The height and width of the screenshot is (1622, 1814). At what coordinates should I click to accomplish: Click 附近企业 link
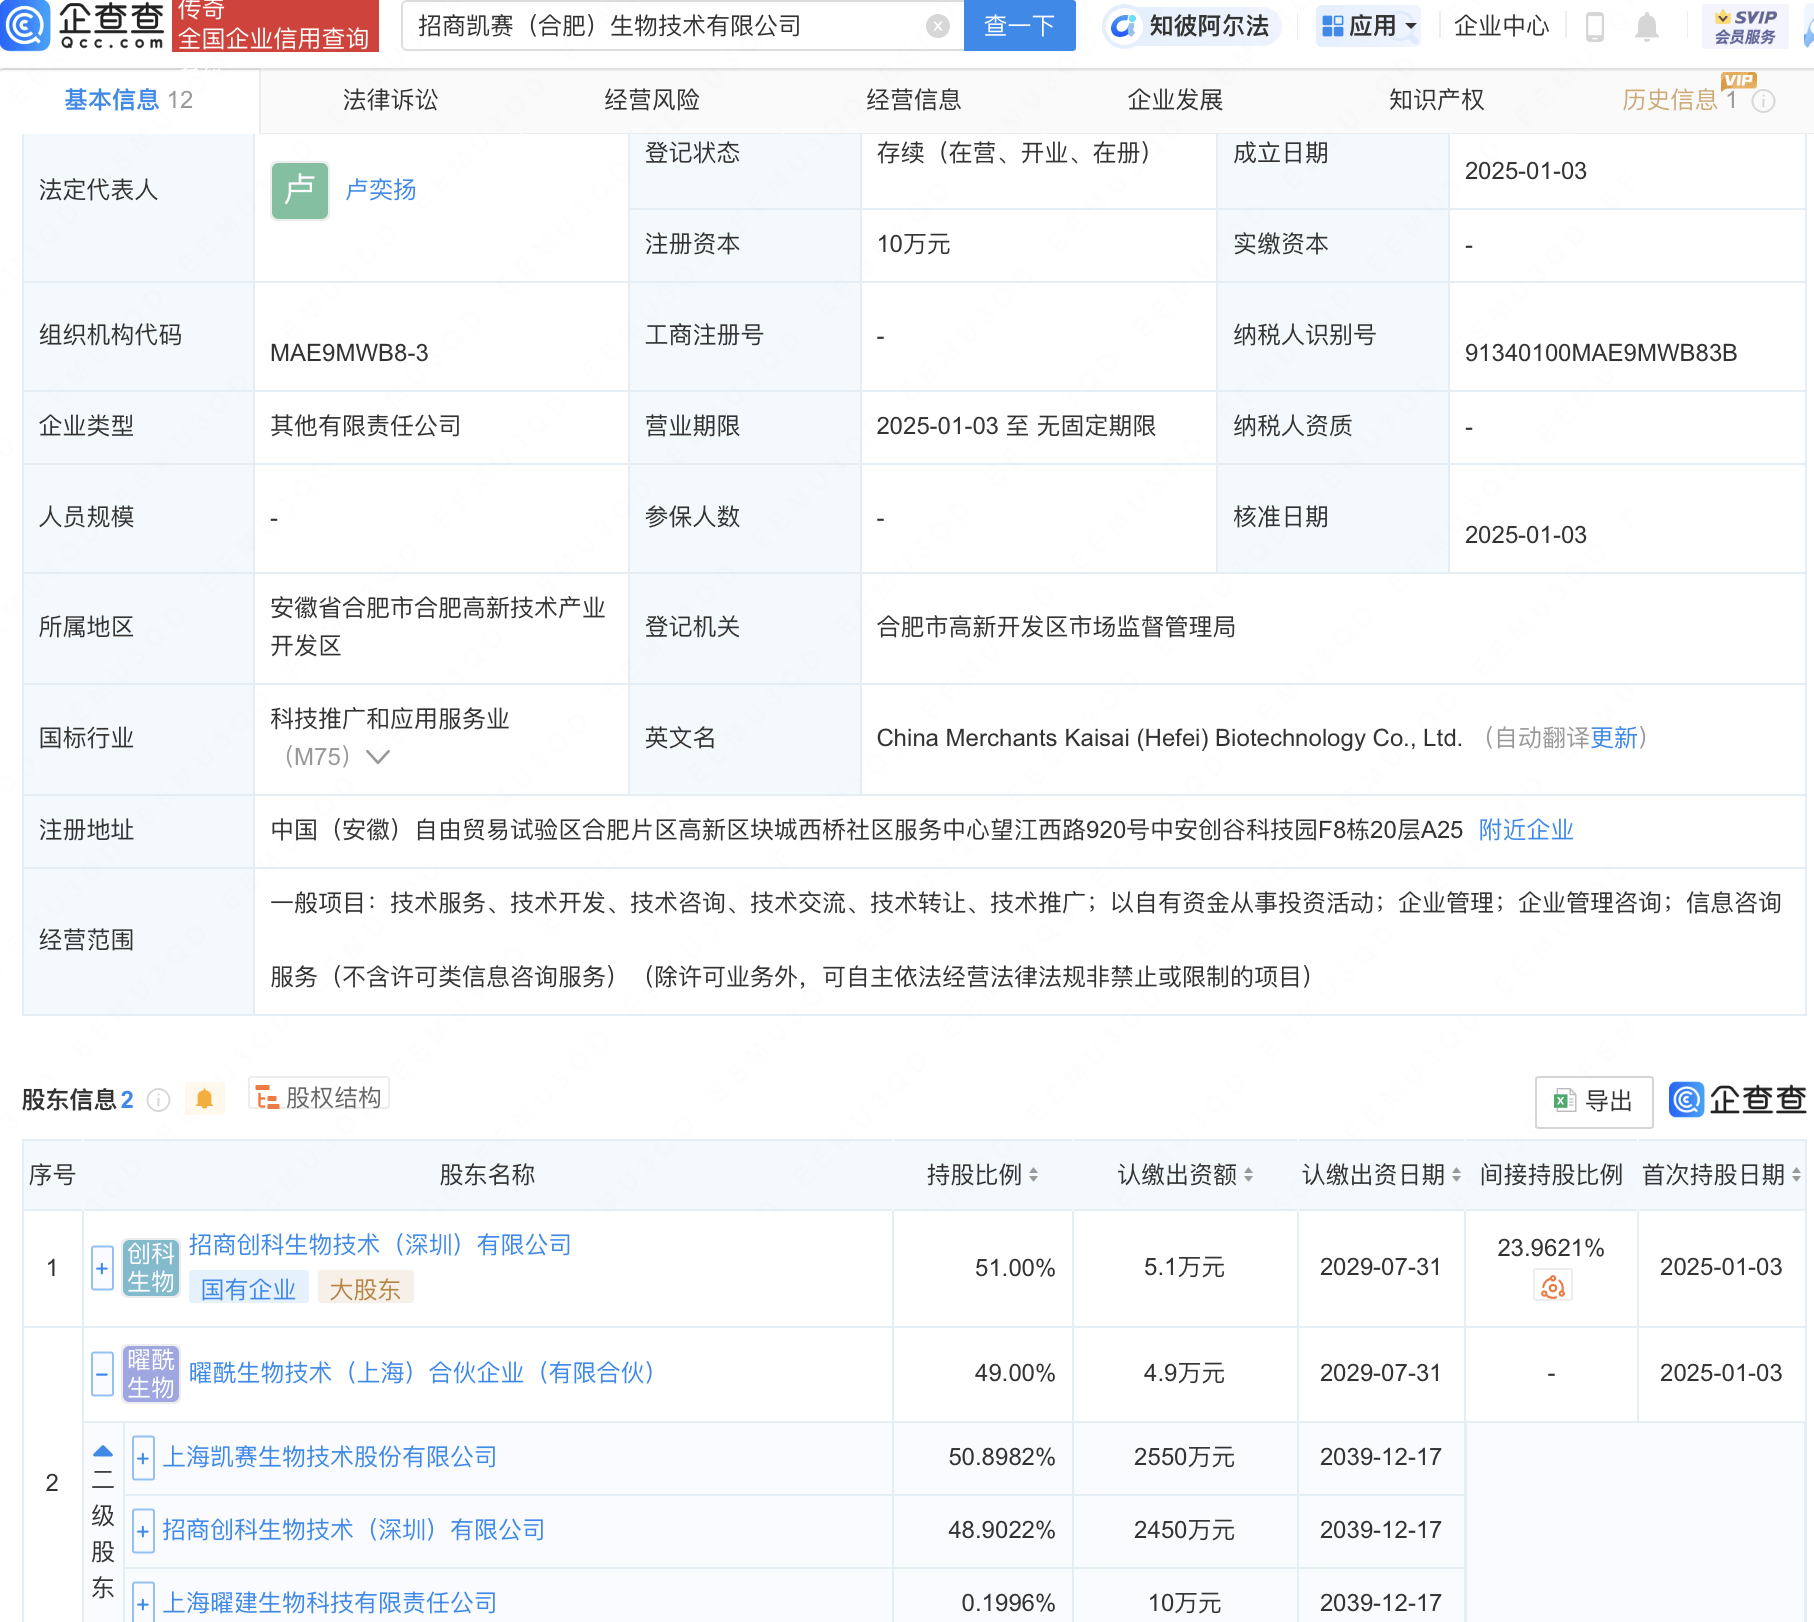click(x=1526, y=830)
